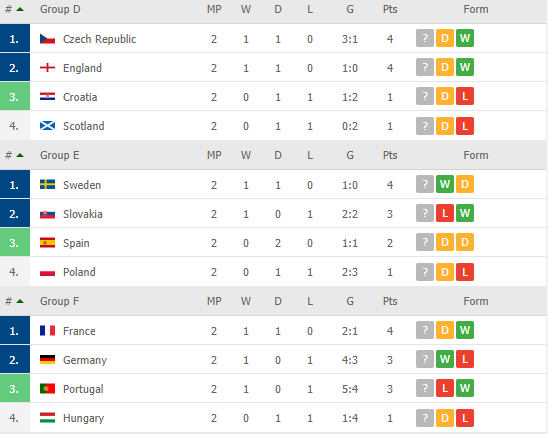
Task: Sort Group F by MP column
Action: pyautogui.click(x=214, y=301)
